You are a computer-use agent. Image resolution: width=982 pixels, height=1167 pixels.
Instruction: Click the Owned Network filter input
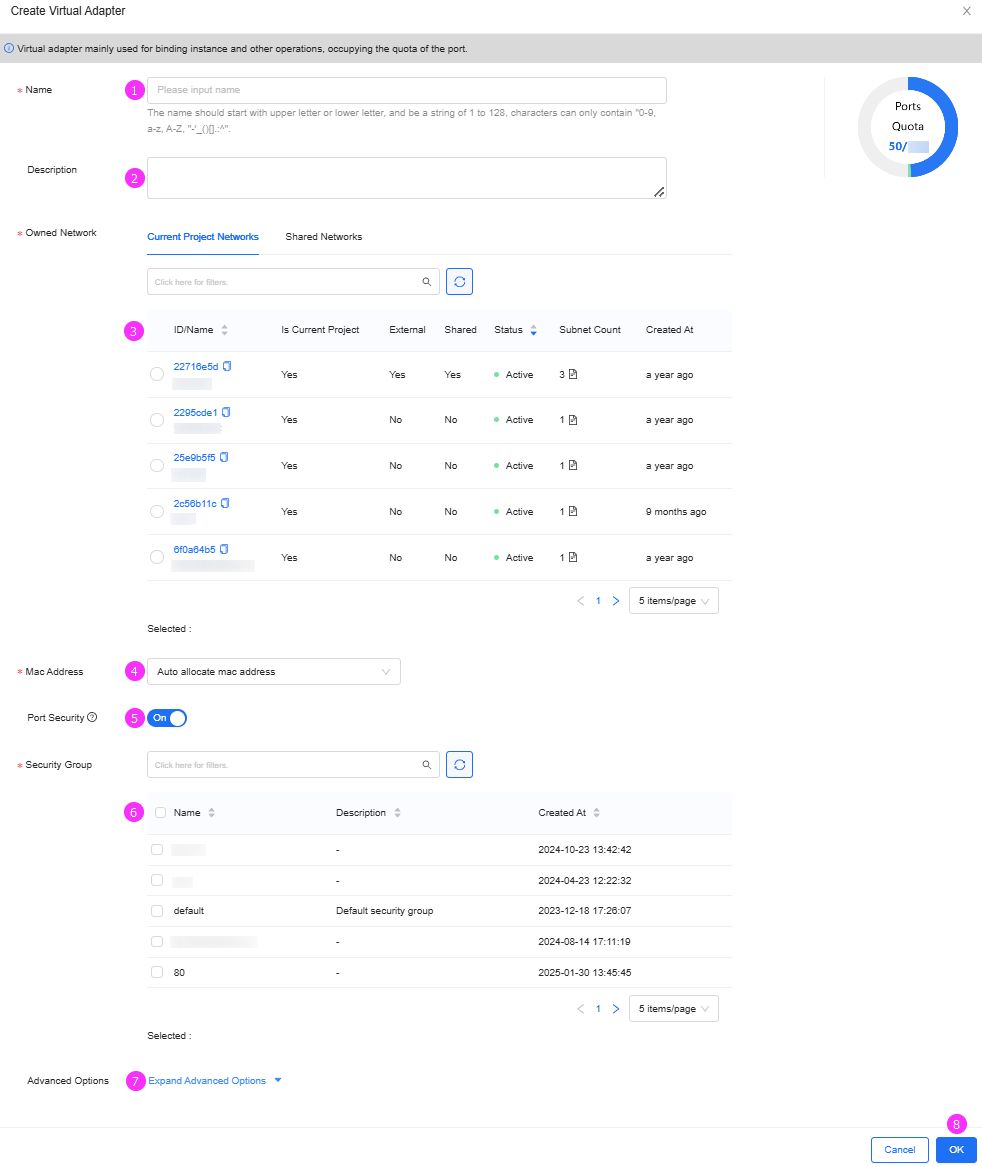(x=293, y=281)
